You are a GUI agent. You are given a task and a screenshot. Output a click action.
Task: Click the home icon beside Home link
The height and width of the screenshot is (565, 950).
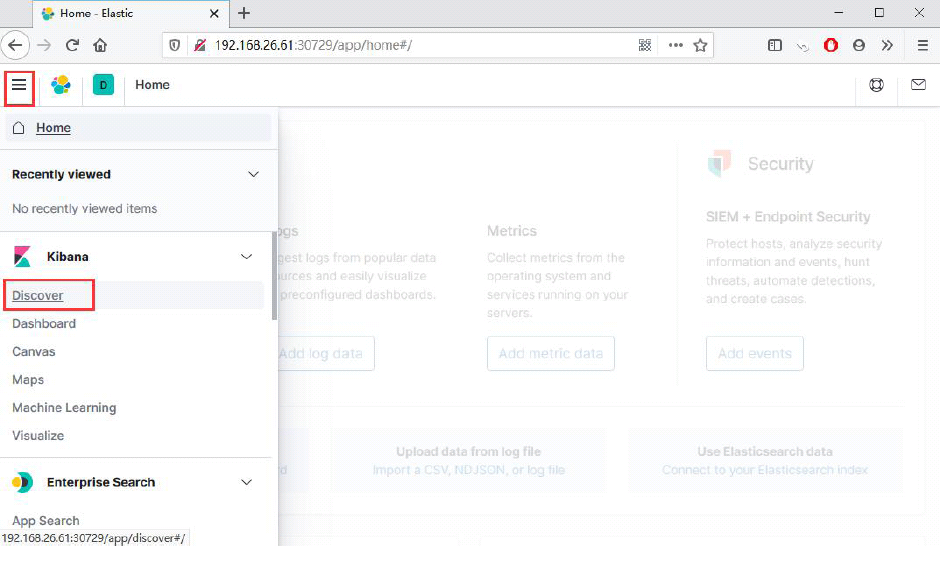point(19,128)
